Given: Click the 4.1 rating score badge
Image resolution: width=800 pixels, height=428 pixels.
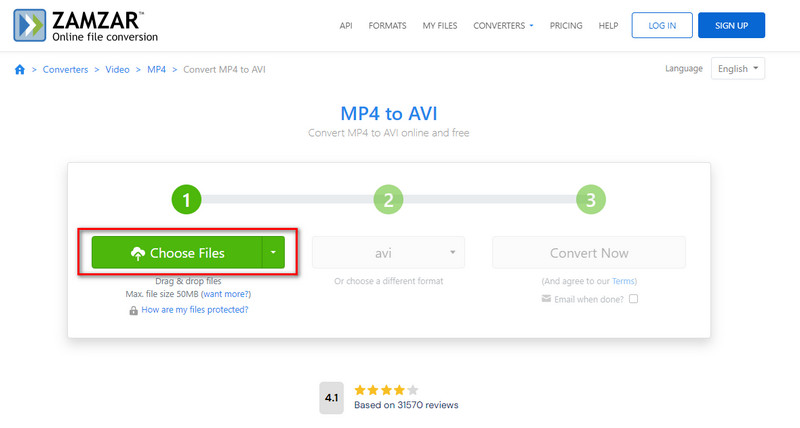Looking at the screenshot, I should pos(331,396).
